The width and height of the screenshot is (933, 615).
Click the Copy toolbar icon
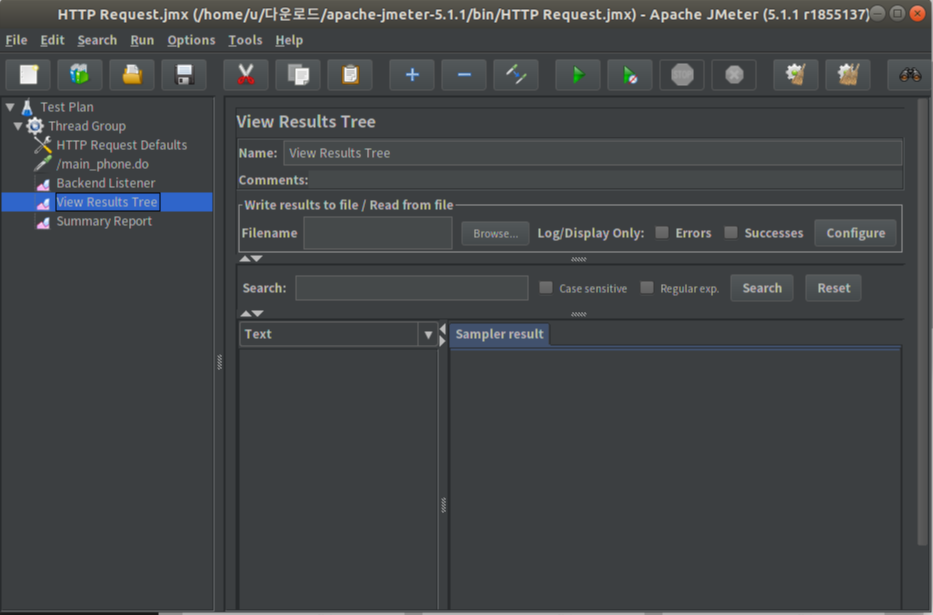pyautogui.click(x=298, y=75)
